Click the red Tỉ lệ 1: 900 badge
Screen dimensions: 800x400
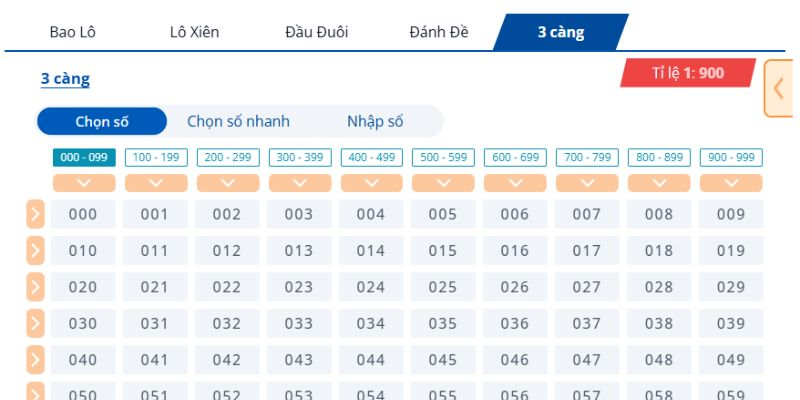pyautogui.click(x=687, y=73)
